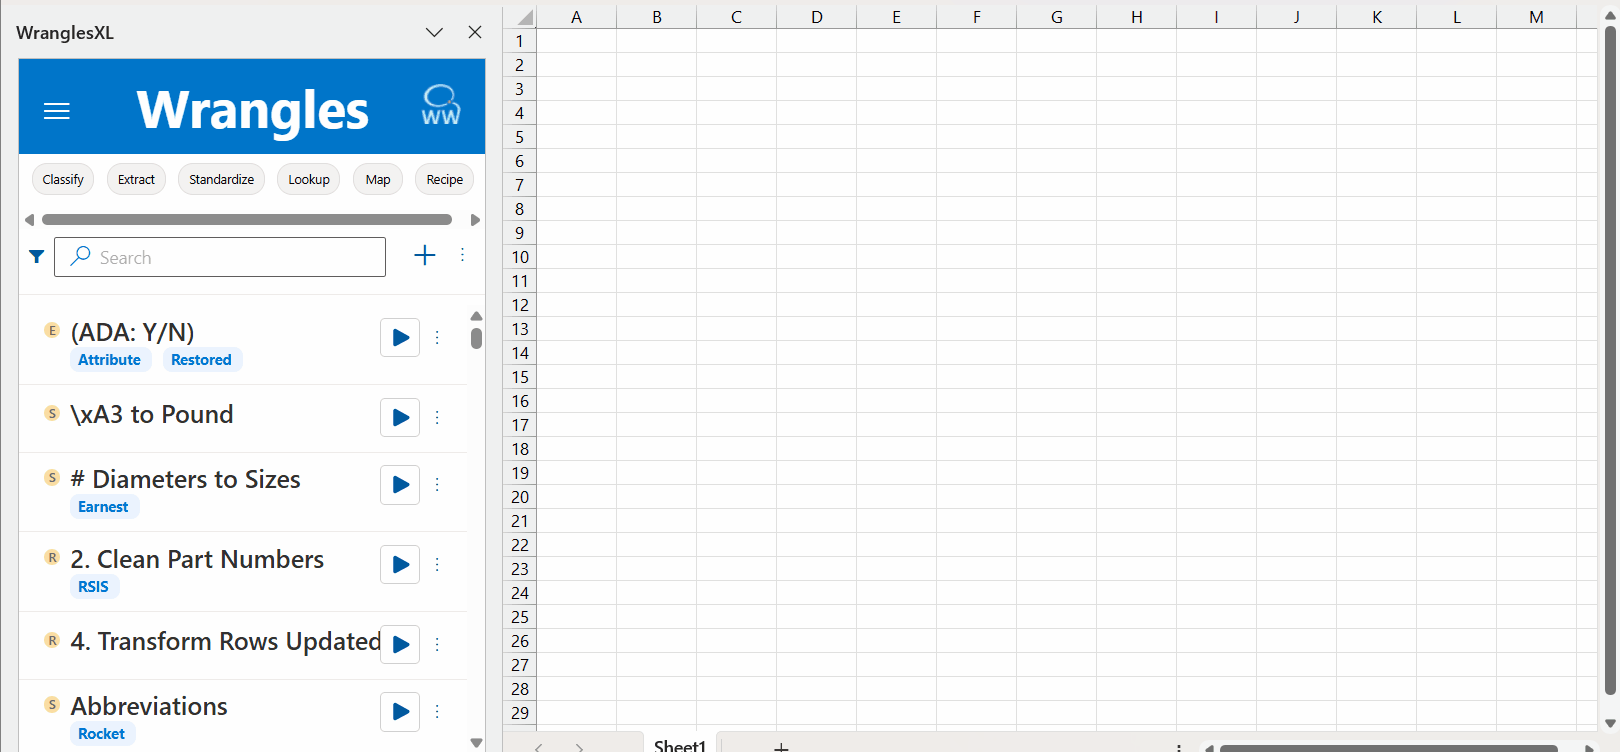1620x752 pixels.
Task: Go to next sheet arrow
Action: pos(579,747)
